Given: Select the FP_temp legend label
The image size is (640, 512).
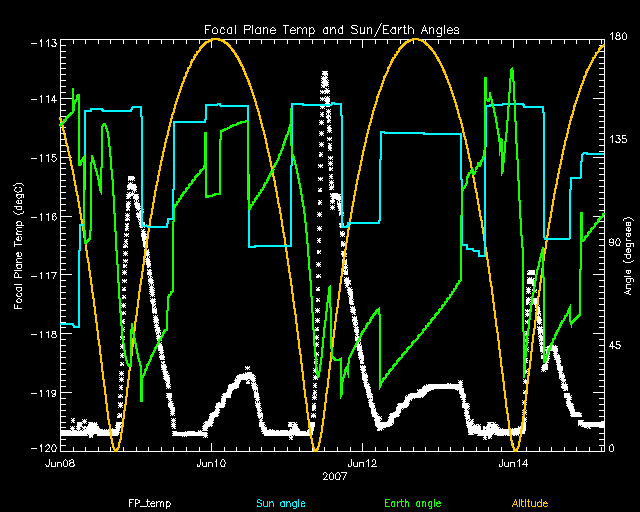Looking at the screenshot, I should [145, 502].
